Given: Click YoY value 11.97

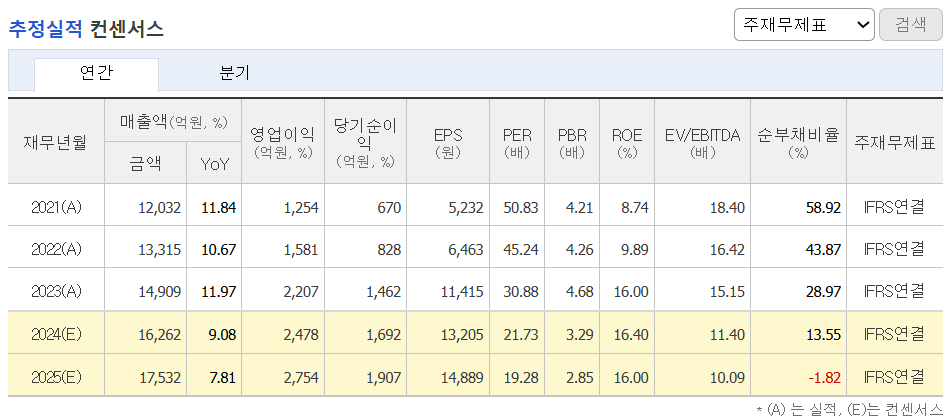Looking at the screenshot, I should coord(219,292).
